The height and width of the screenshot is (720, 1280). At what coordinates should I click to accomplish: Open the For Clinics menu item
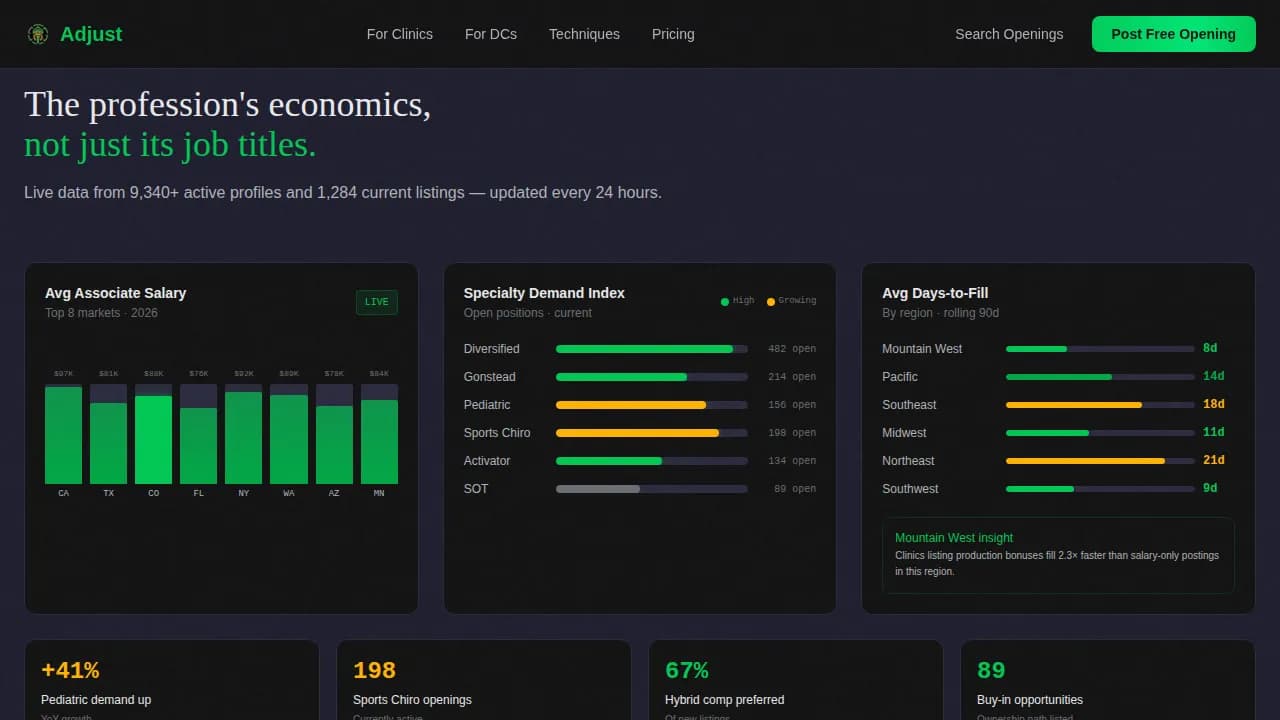[x=399, y=34]
